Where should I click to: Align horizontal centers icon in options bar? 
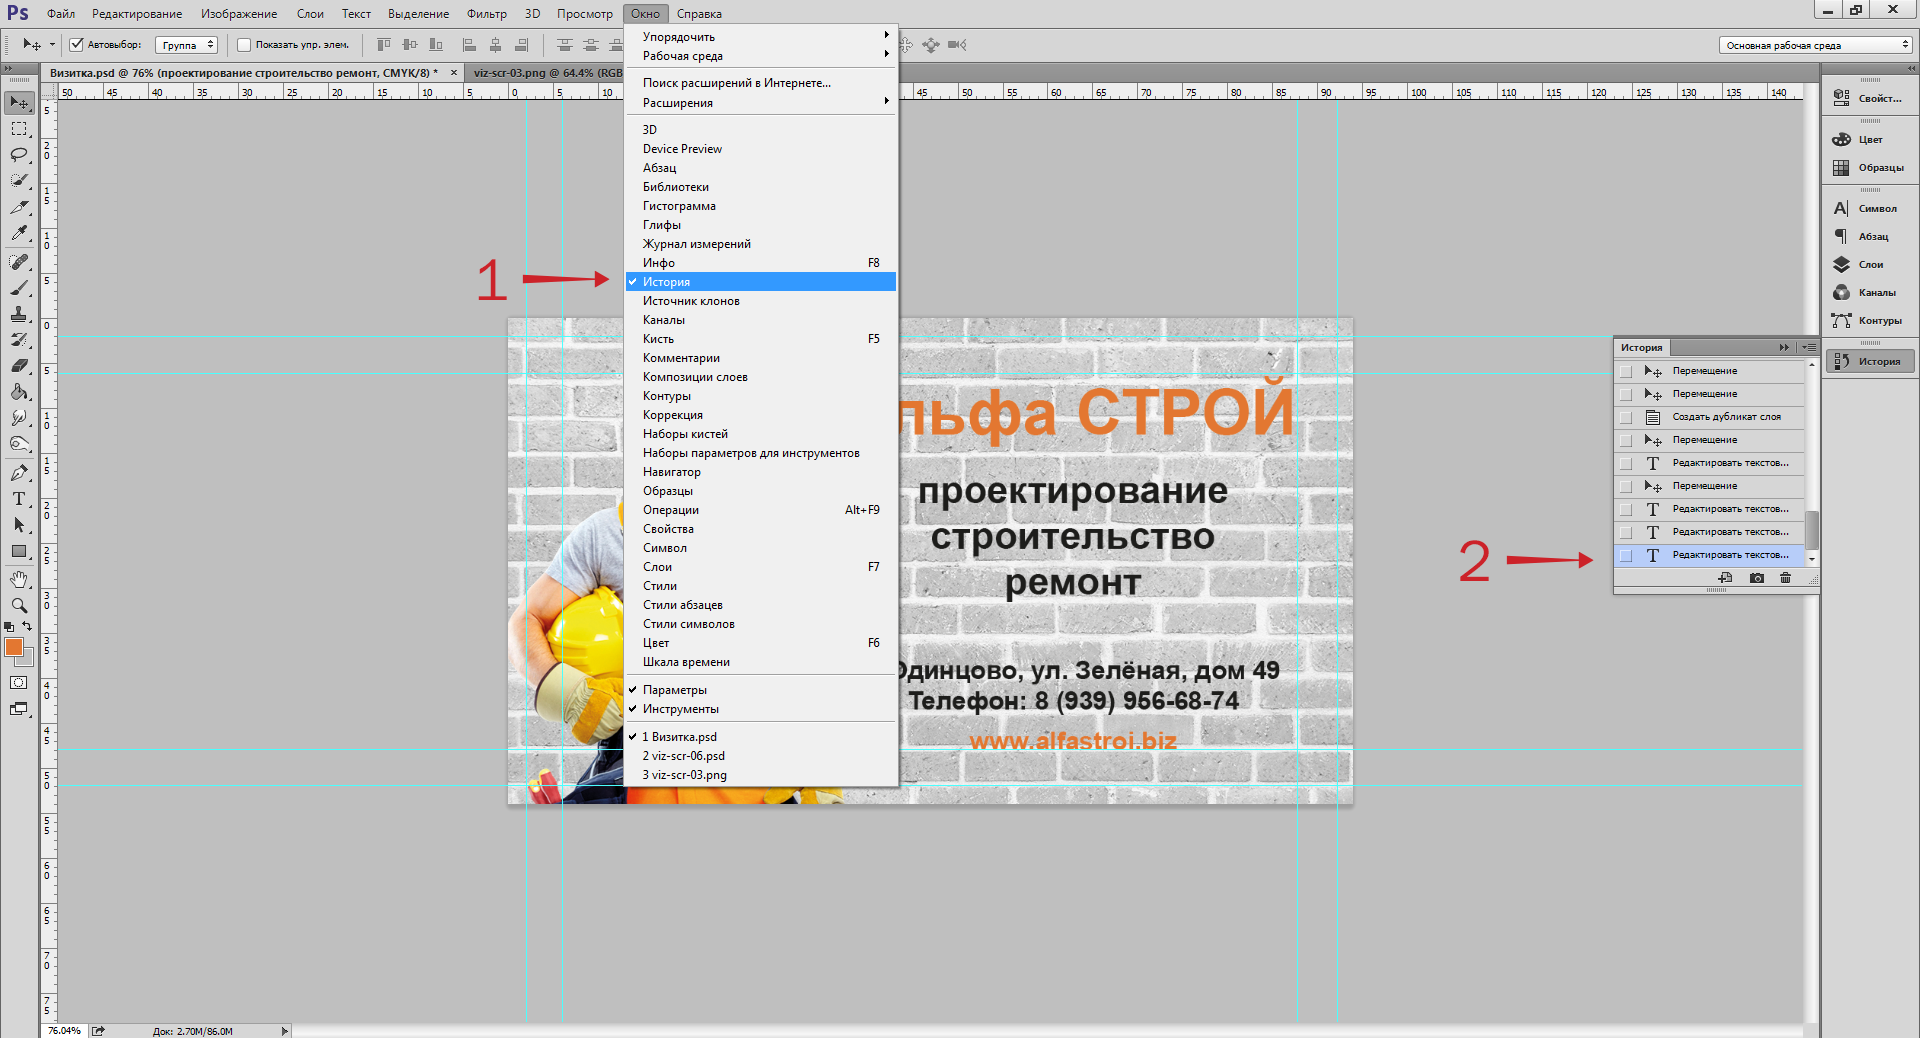[495, 45]
